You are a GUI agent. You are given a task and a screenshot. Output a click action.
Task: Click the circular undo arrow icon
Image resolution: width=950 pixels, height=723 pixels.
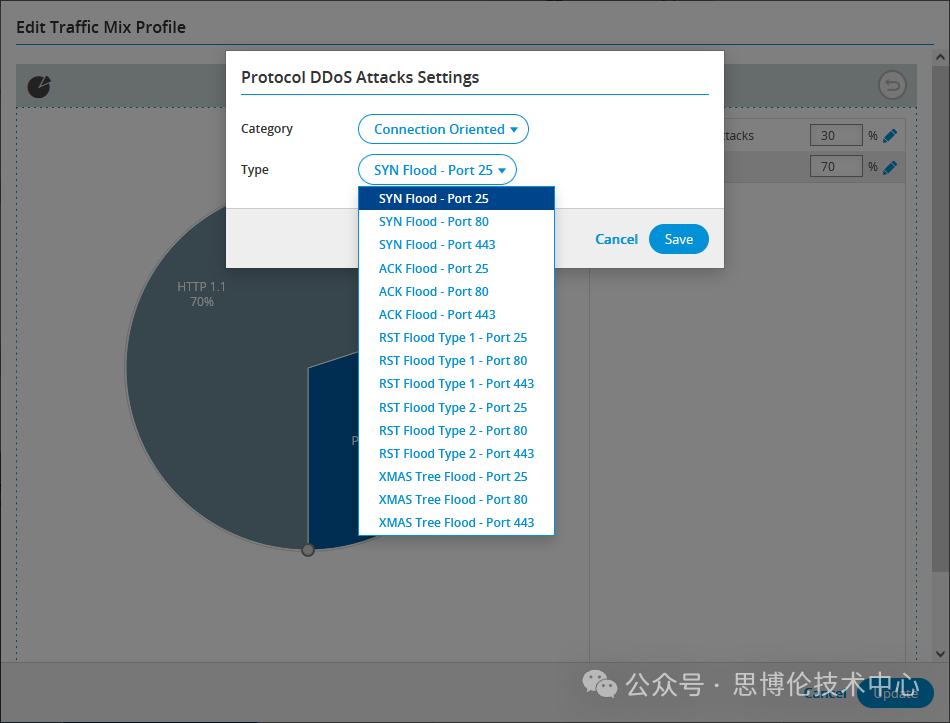pyautogui.click(x=891, y=85)
